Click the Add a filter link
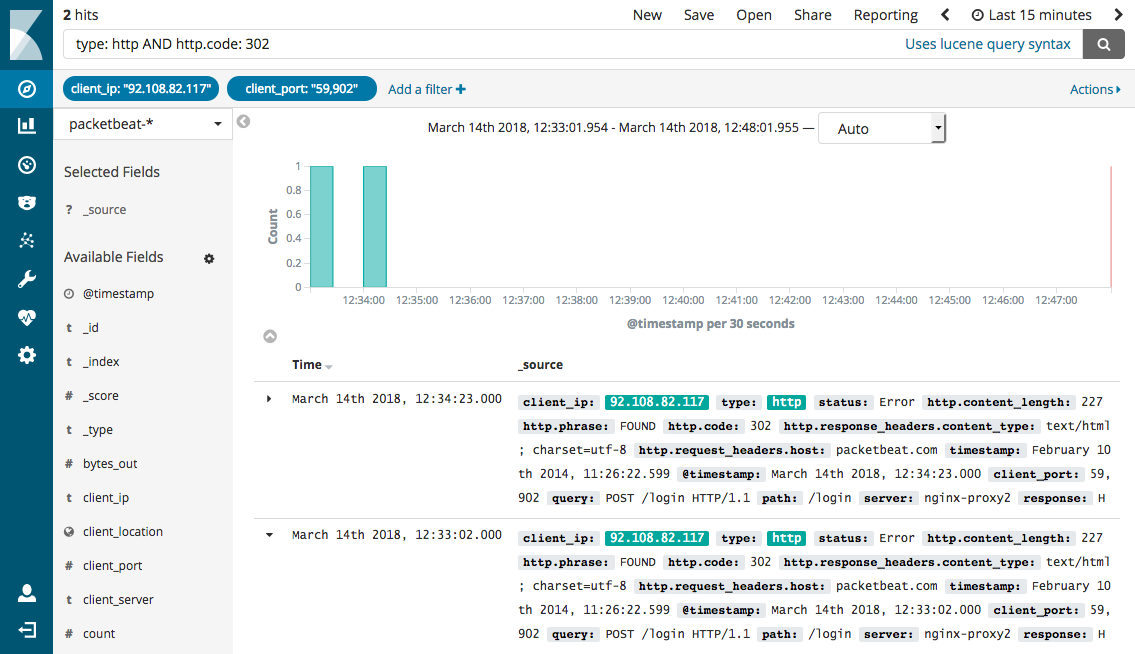 click(x=426, y=89)
